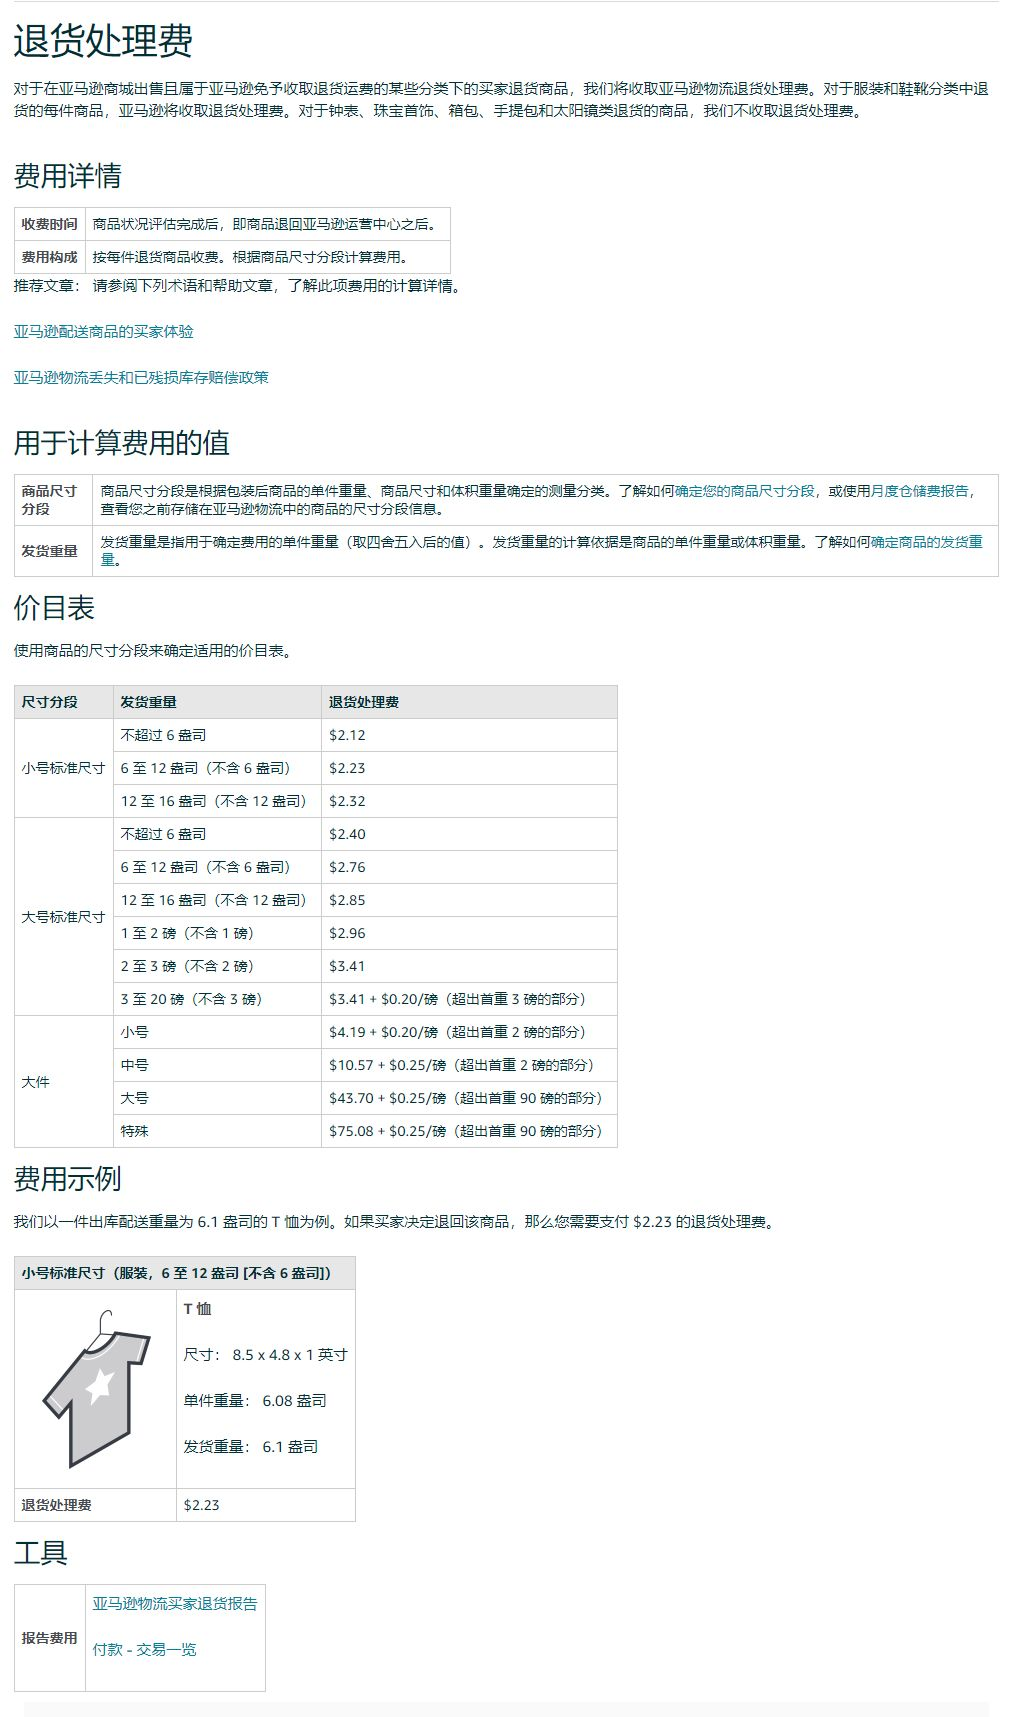The width and height of the screenshot is (1010, 1717).
Task: Click the $2.40 fee cell
Action: pyautogui.click(x=469, y=834)
